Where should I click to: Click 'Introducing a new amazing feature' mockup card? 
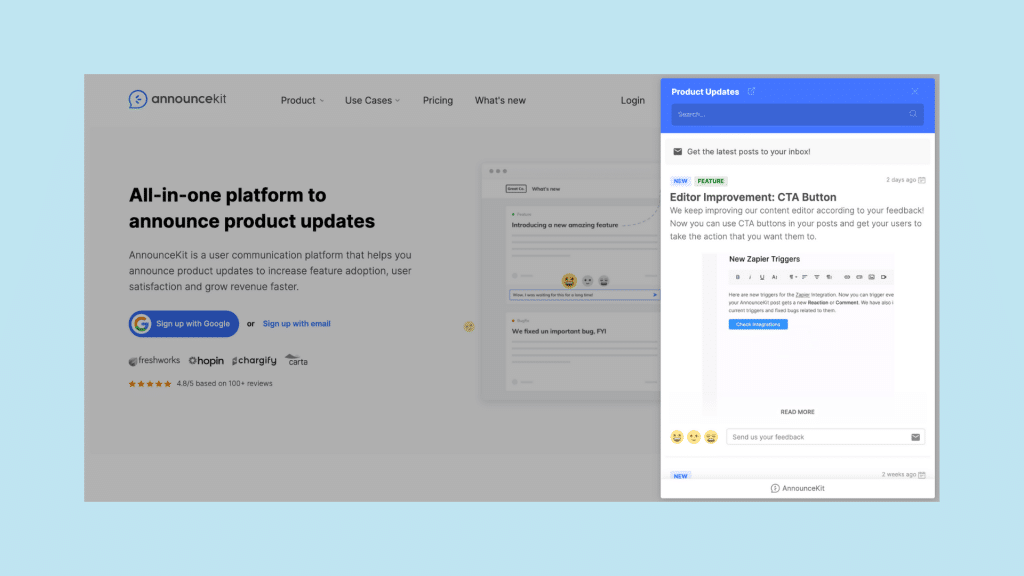[x=583, y=242]
